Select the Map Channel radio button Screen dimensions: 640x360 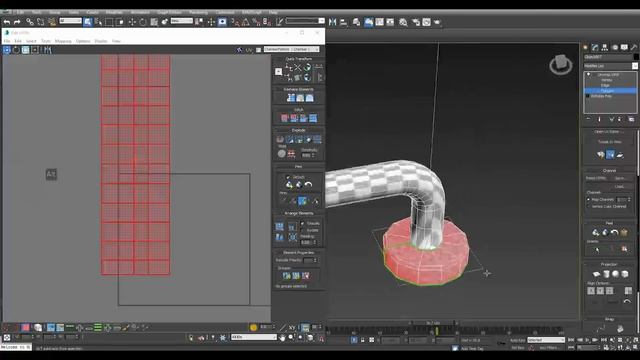589,200
